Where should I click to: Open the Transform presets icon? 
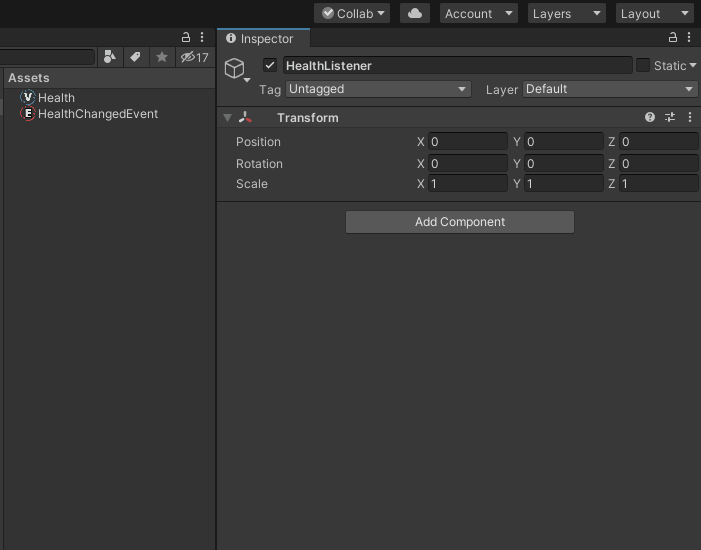pos(670,117)
